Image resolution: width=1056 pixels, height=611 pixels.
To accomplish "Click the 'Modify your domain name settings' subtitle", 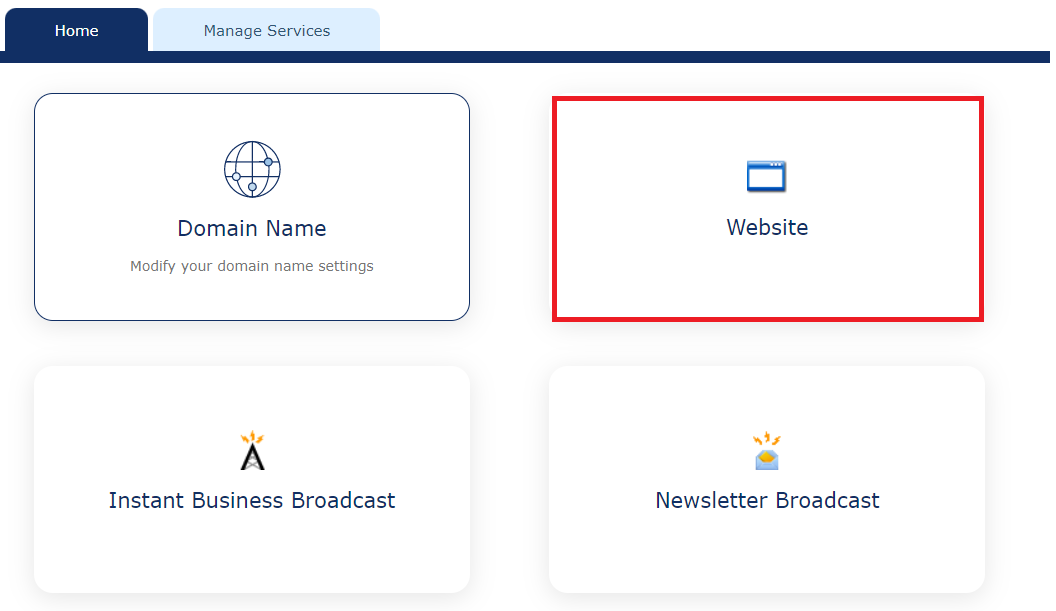I will click(251, 265).
